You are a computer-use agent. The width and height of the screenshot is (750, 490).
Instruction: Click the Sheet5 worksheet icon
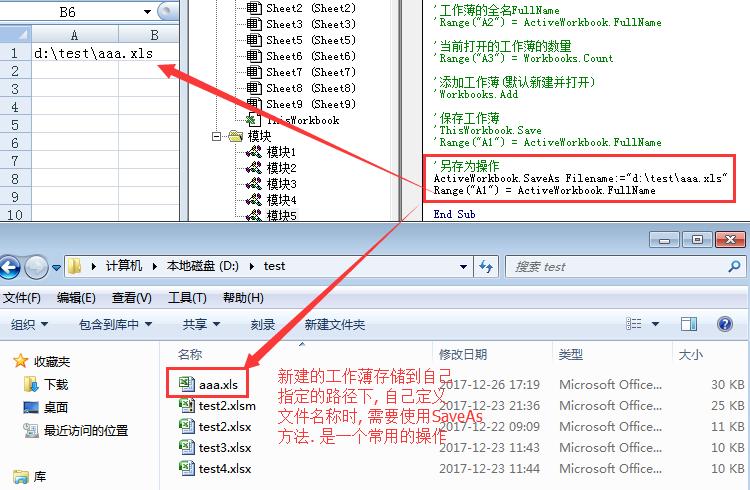pyautogui.click(x=254, y=40)
